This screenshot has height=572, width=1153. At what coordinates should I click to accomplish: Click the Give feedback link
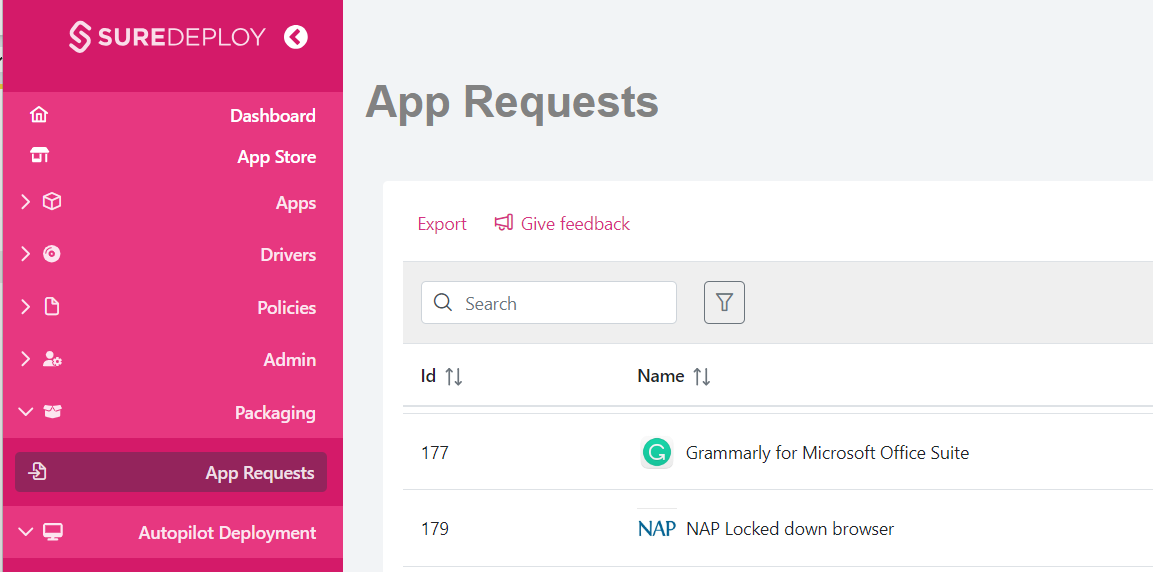pos(575,224)
